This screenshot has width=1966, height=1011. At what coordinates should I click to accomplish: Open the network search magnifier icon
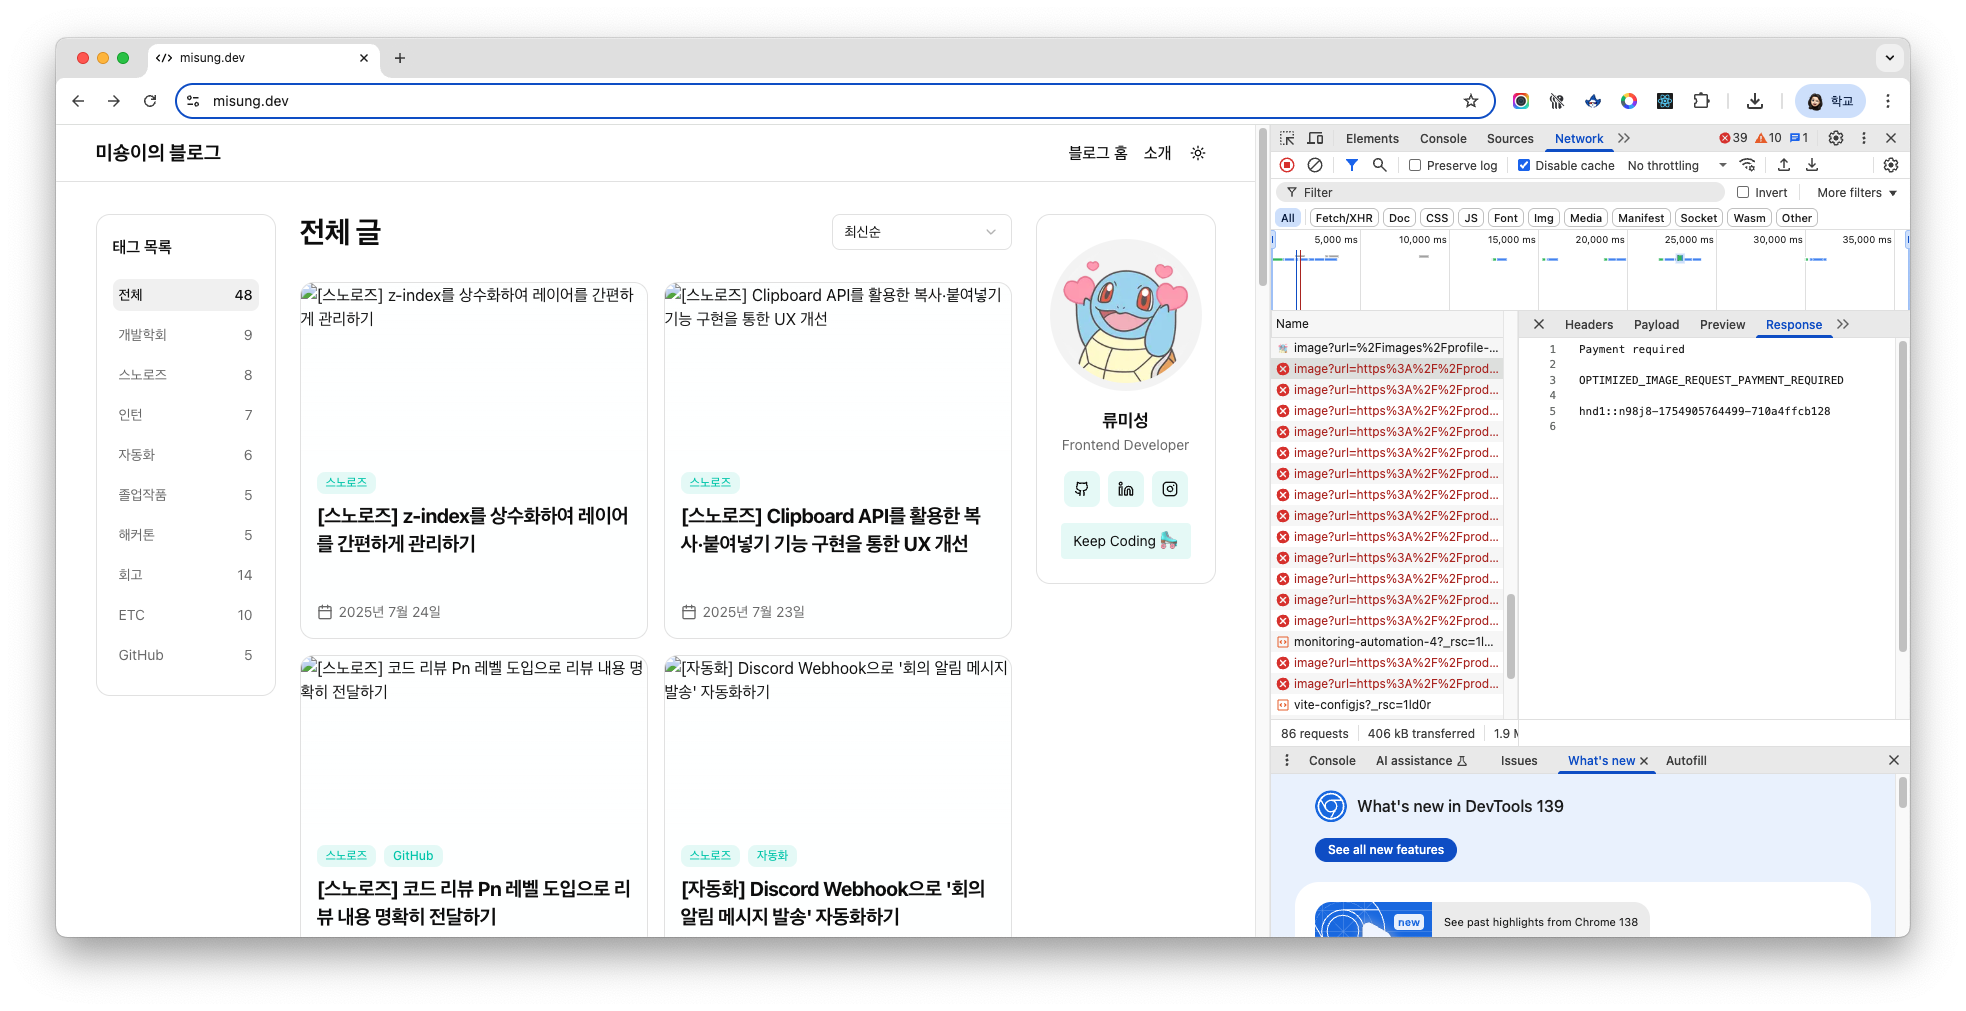pyautogui.click(x=1379, y=165)
